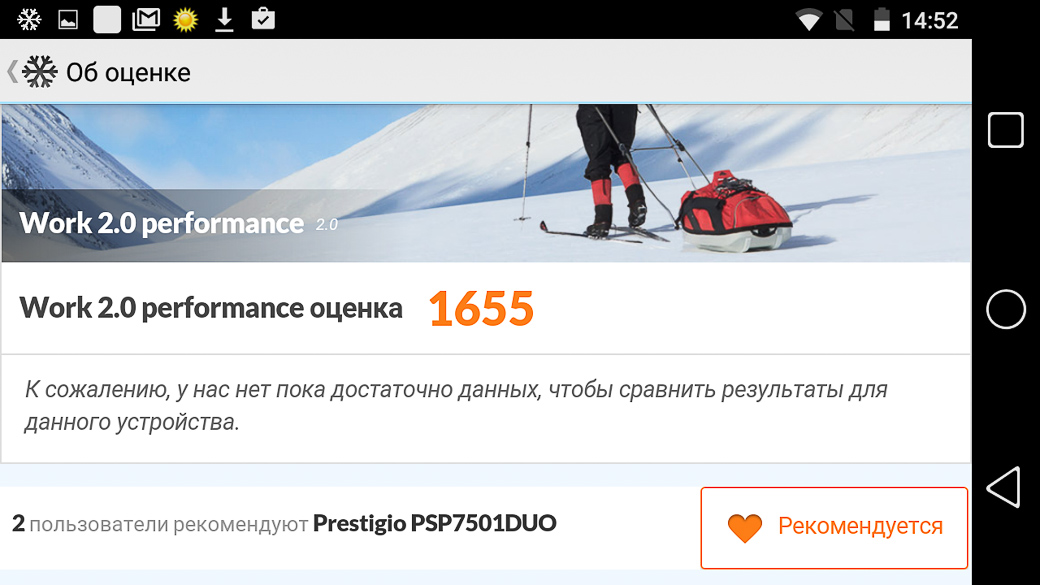This screenshot has height=585, width=1040.
Task: Tap the 14:52 clock
Action: pyautogui.click(x=929, y=21)
